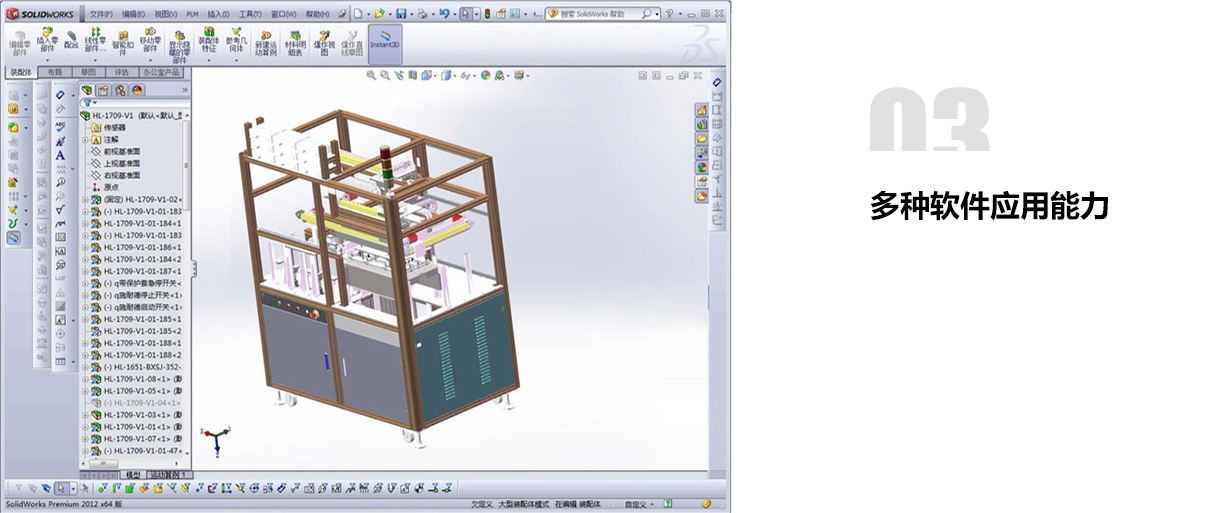Toggle the Instant3D button
The height and width of the screenshot is (513, 1220).
tap(385, 40)
